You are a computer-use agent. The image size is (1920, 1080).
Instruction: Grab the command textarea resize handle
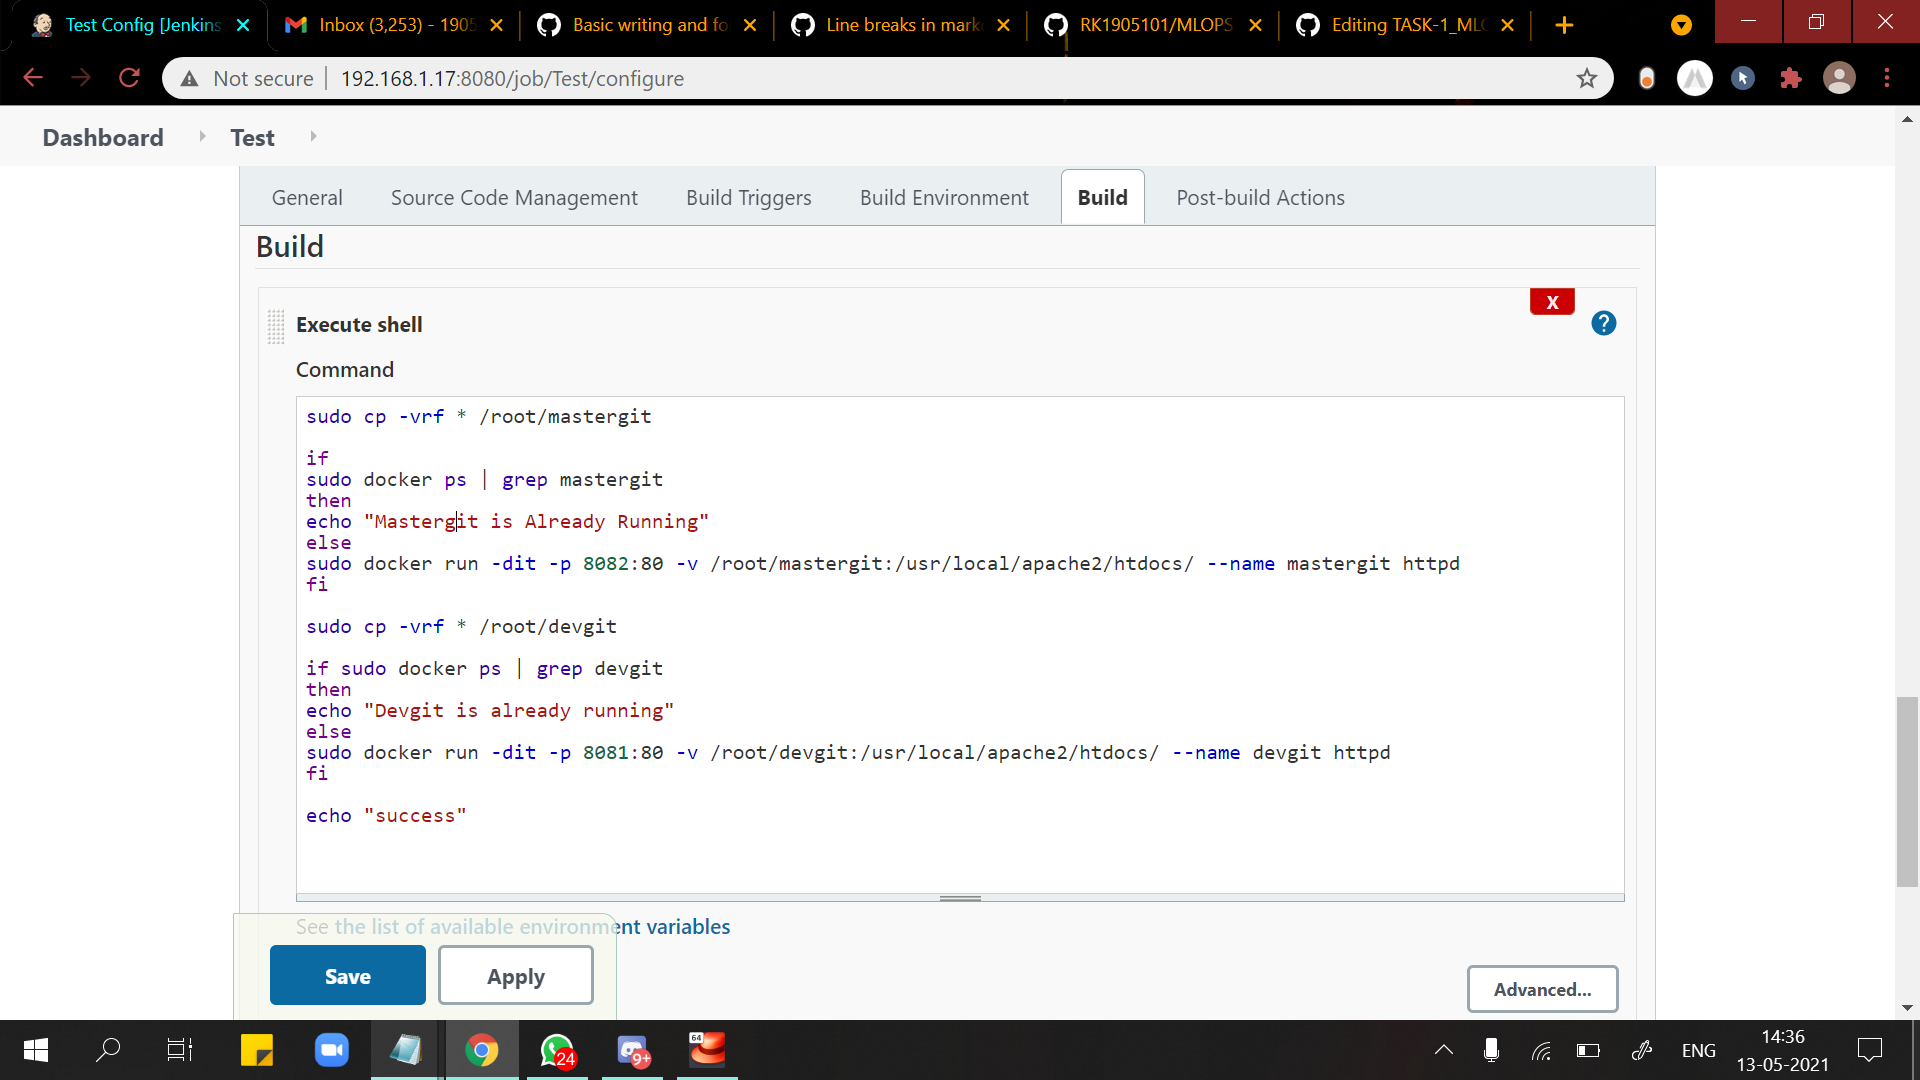tap(960, 898)
